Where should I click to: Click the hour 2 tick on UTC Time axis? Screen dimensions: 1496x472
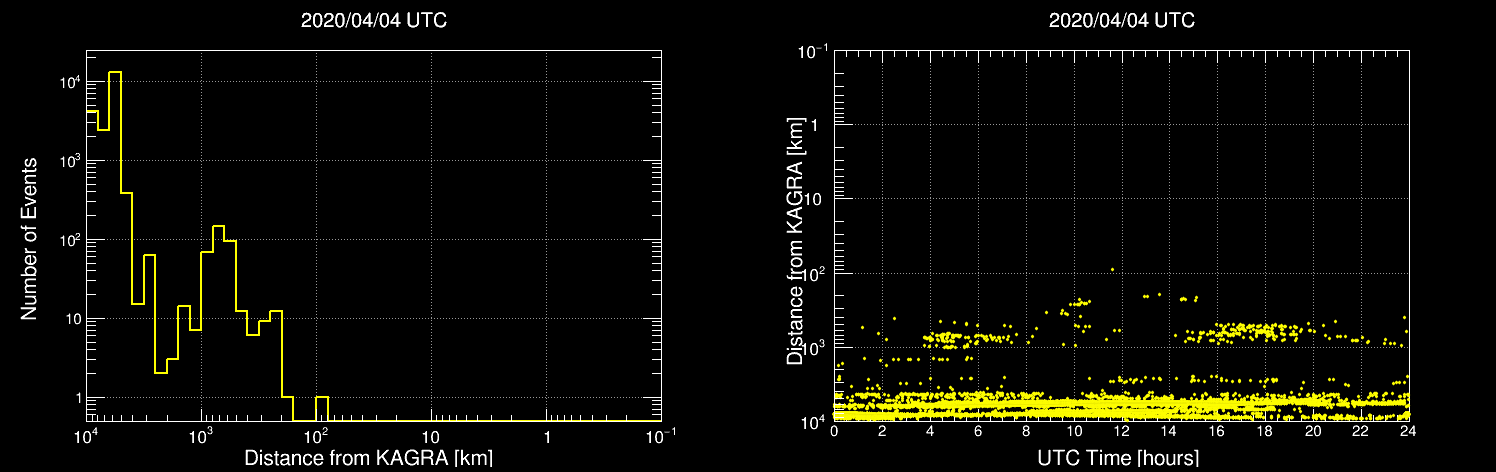(x=882, y=430)
